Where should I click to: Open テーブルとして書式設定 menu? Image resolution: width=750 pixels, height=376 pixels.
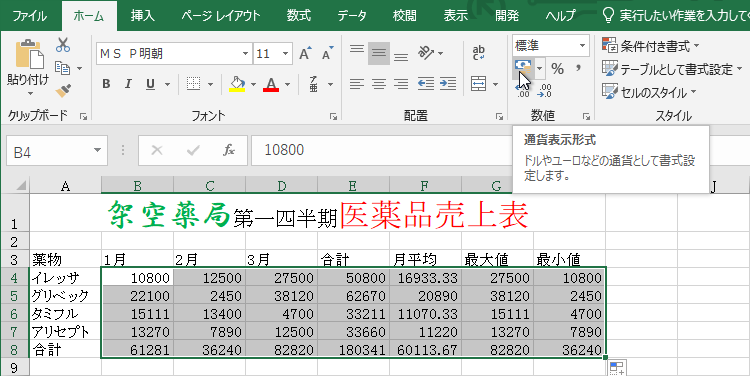pos(673,69)
